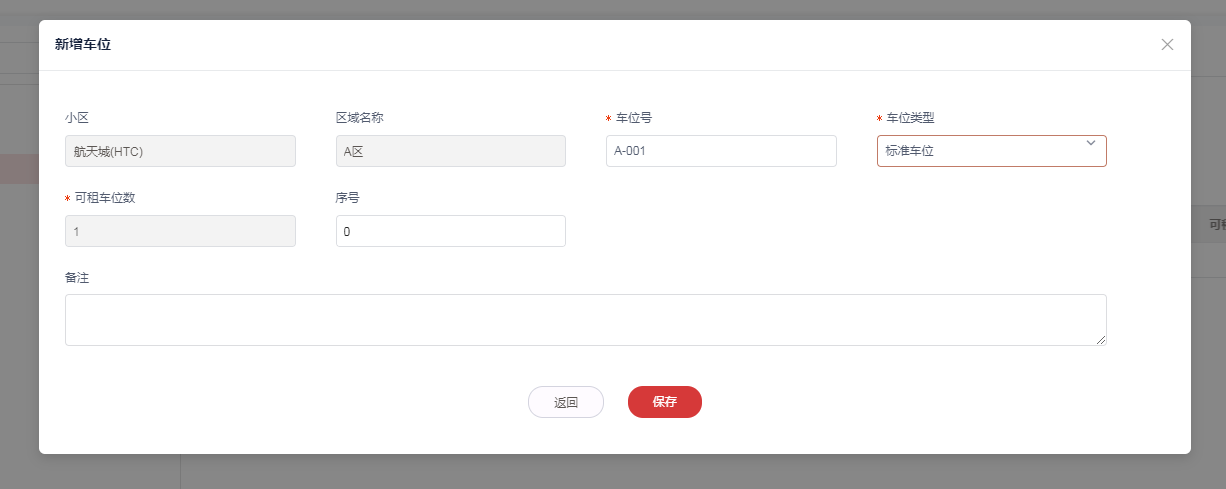Click the 区域名称 field showing A区
Image resolution: width=1226 pixels, height=489 pixels.
tap(450, 151)
